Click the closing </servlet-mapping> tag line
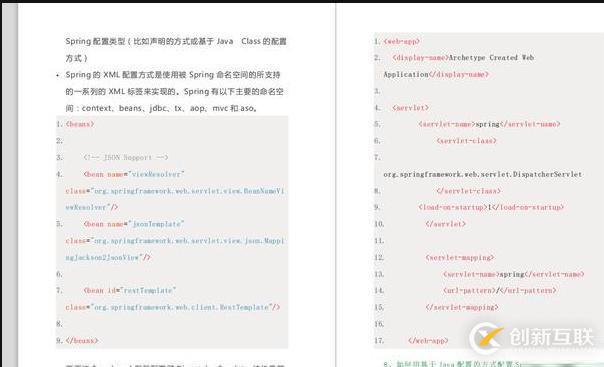Image resolution: width=604 pixels, height=367 pixels. [462, 307]
